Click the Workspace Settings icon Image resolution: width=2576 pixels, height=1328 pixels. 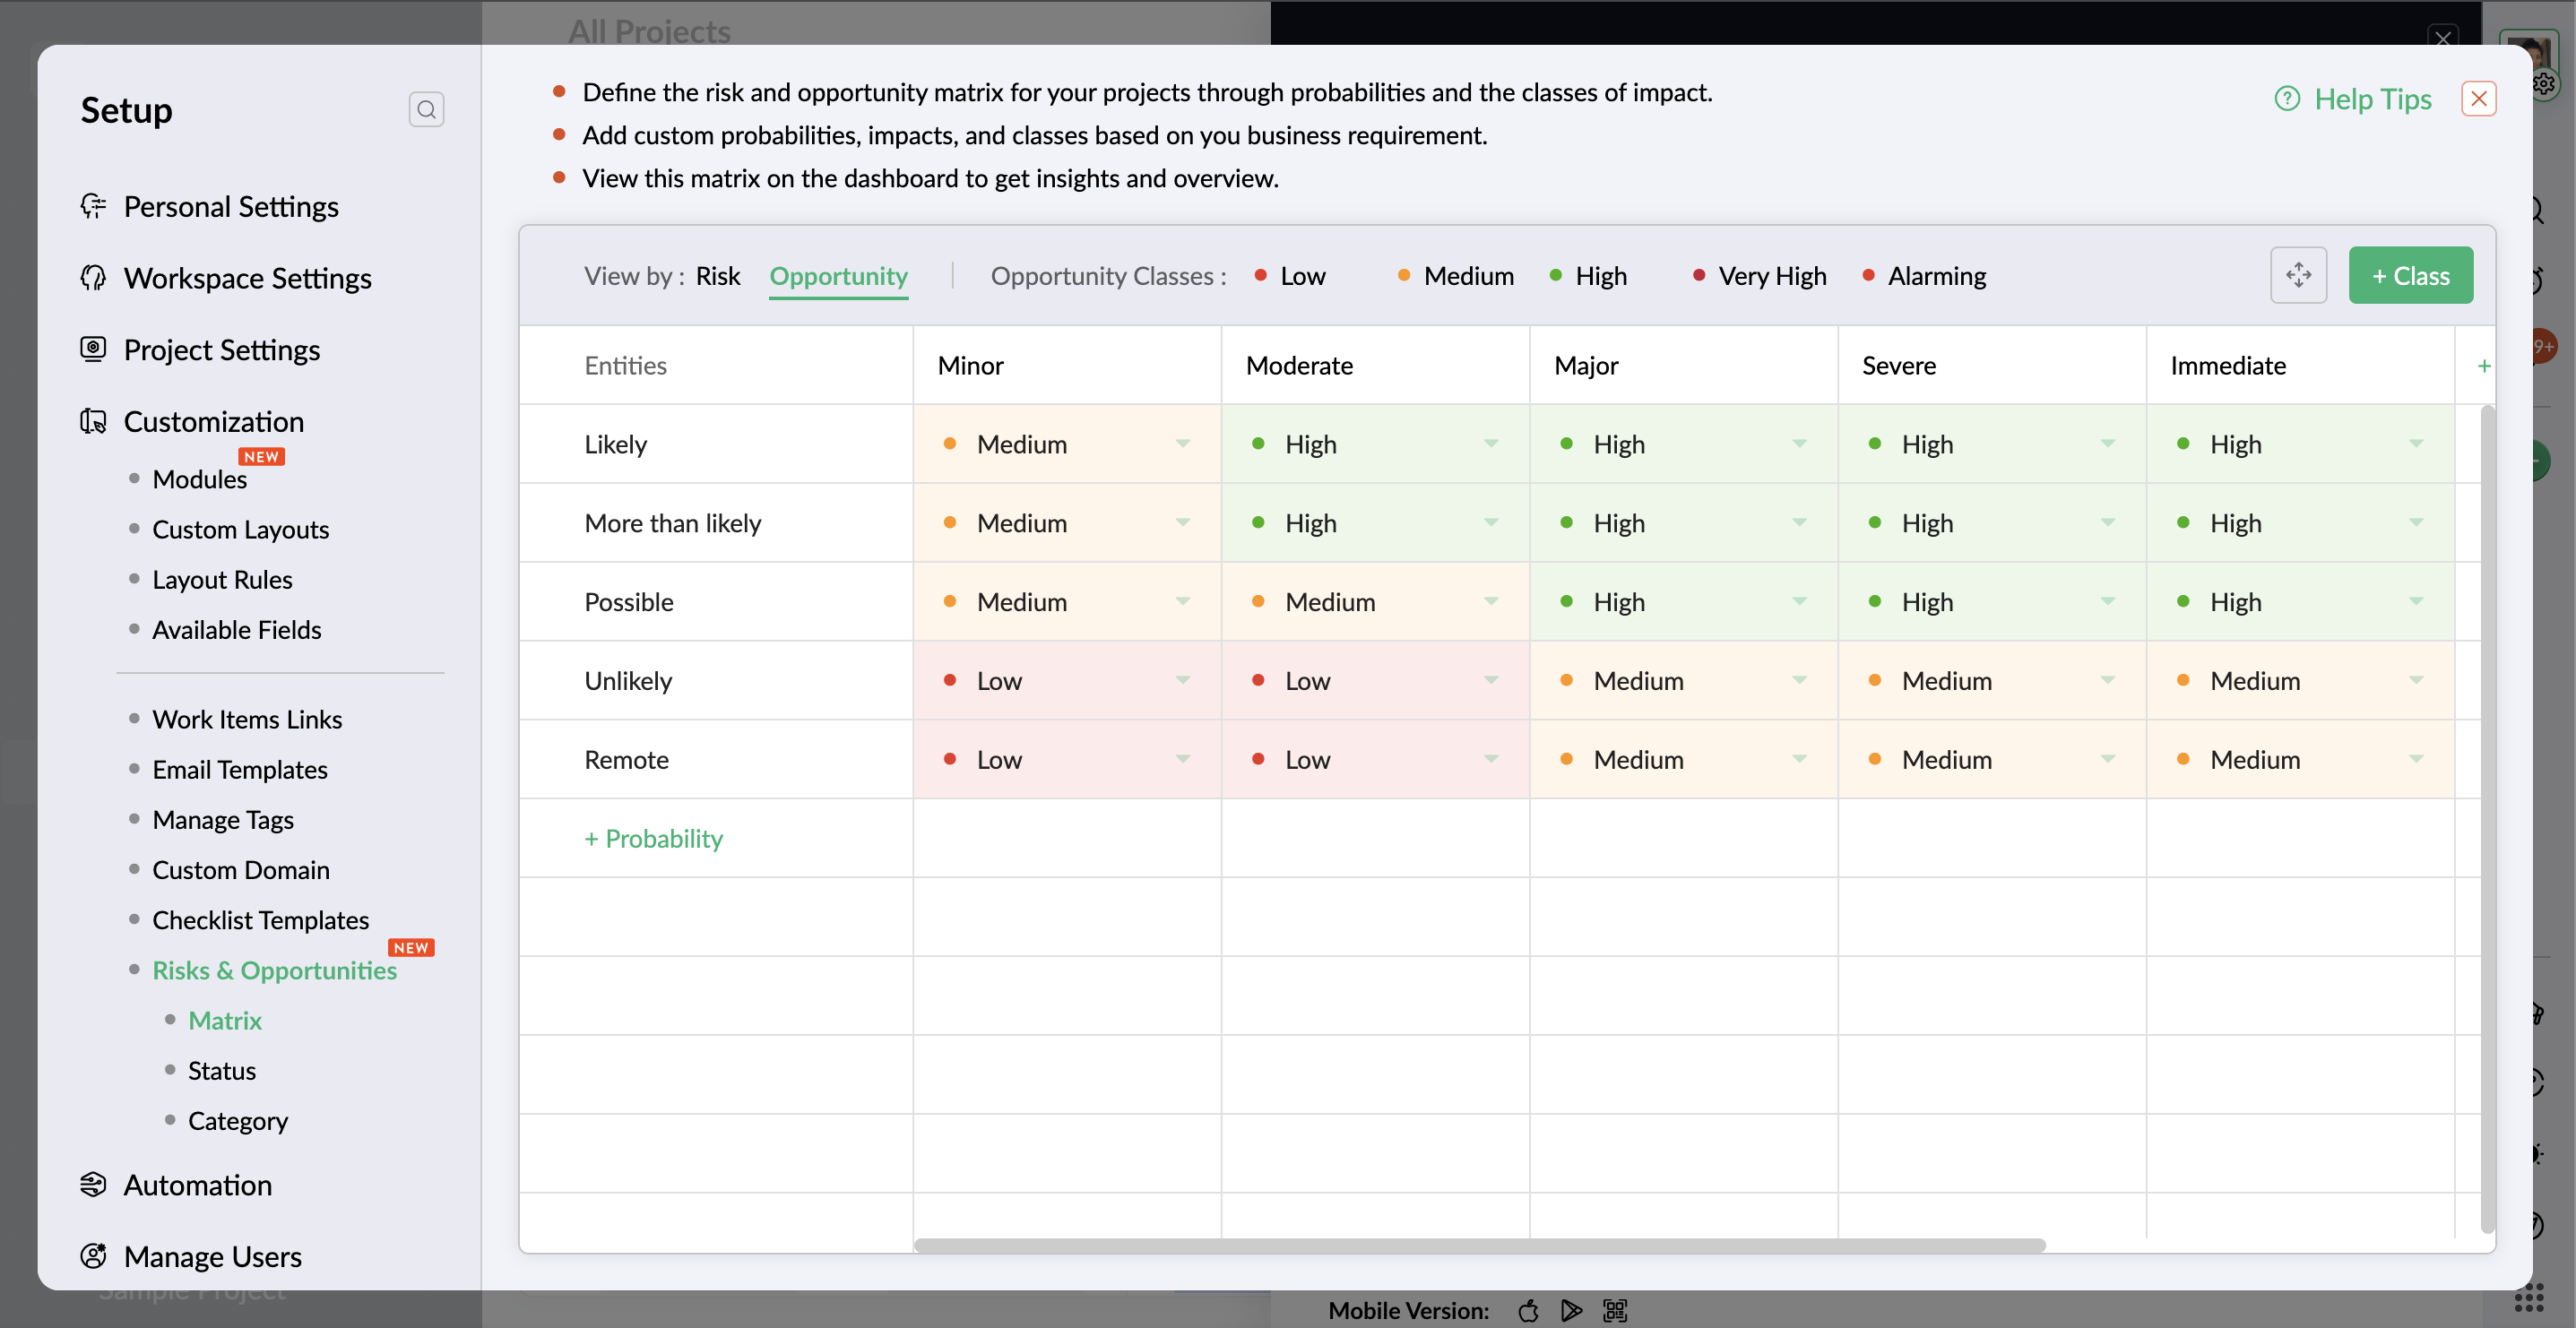pos(93,278)
